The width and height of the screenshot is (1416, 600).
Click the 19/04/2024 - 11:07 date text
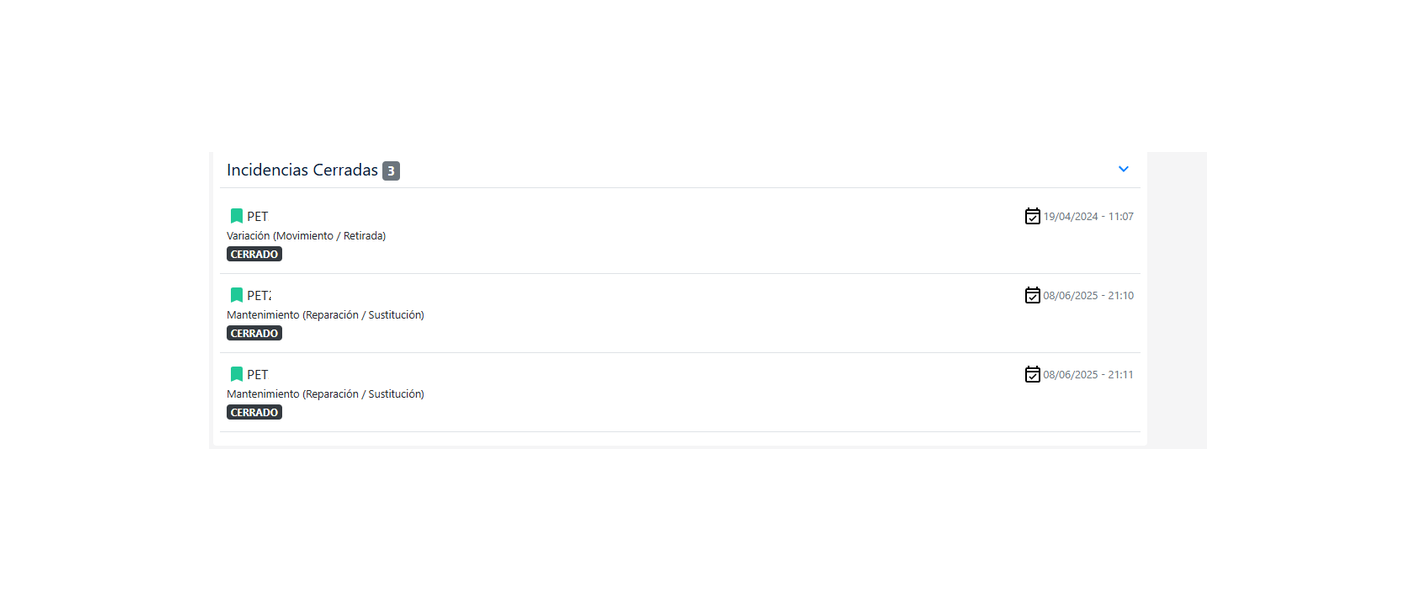(1088, 216)
